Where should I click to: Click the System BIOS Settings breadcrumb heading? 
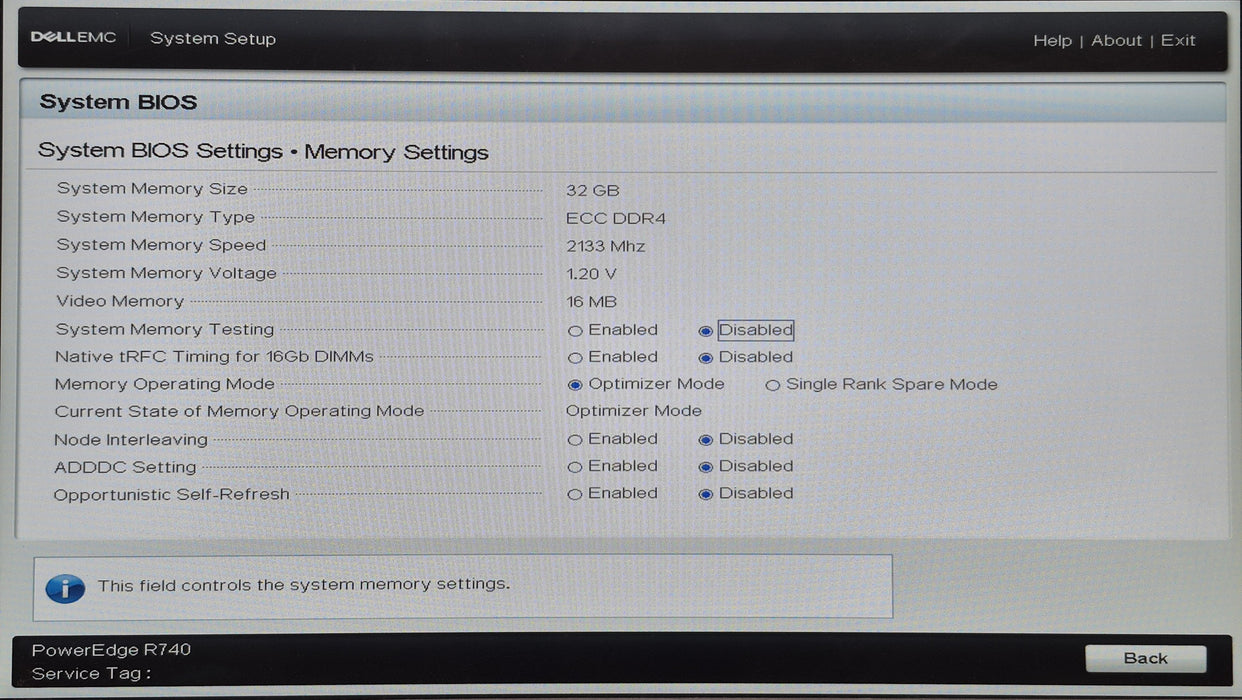(x=158, y=150)
